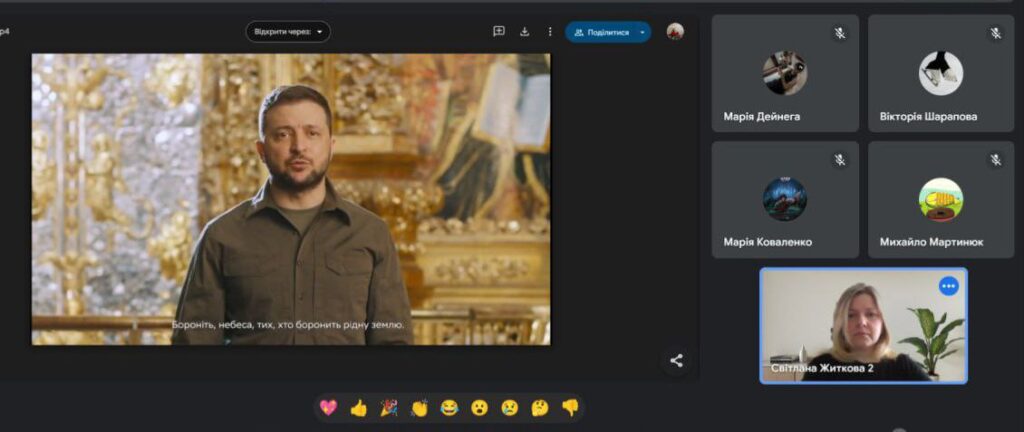Send the laughing face reaction
1024x432 pixels.
point(449,408)
